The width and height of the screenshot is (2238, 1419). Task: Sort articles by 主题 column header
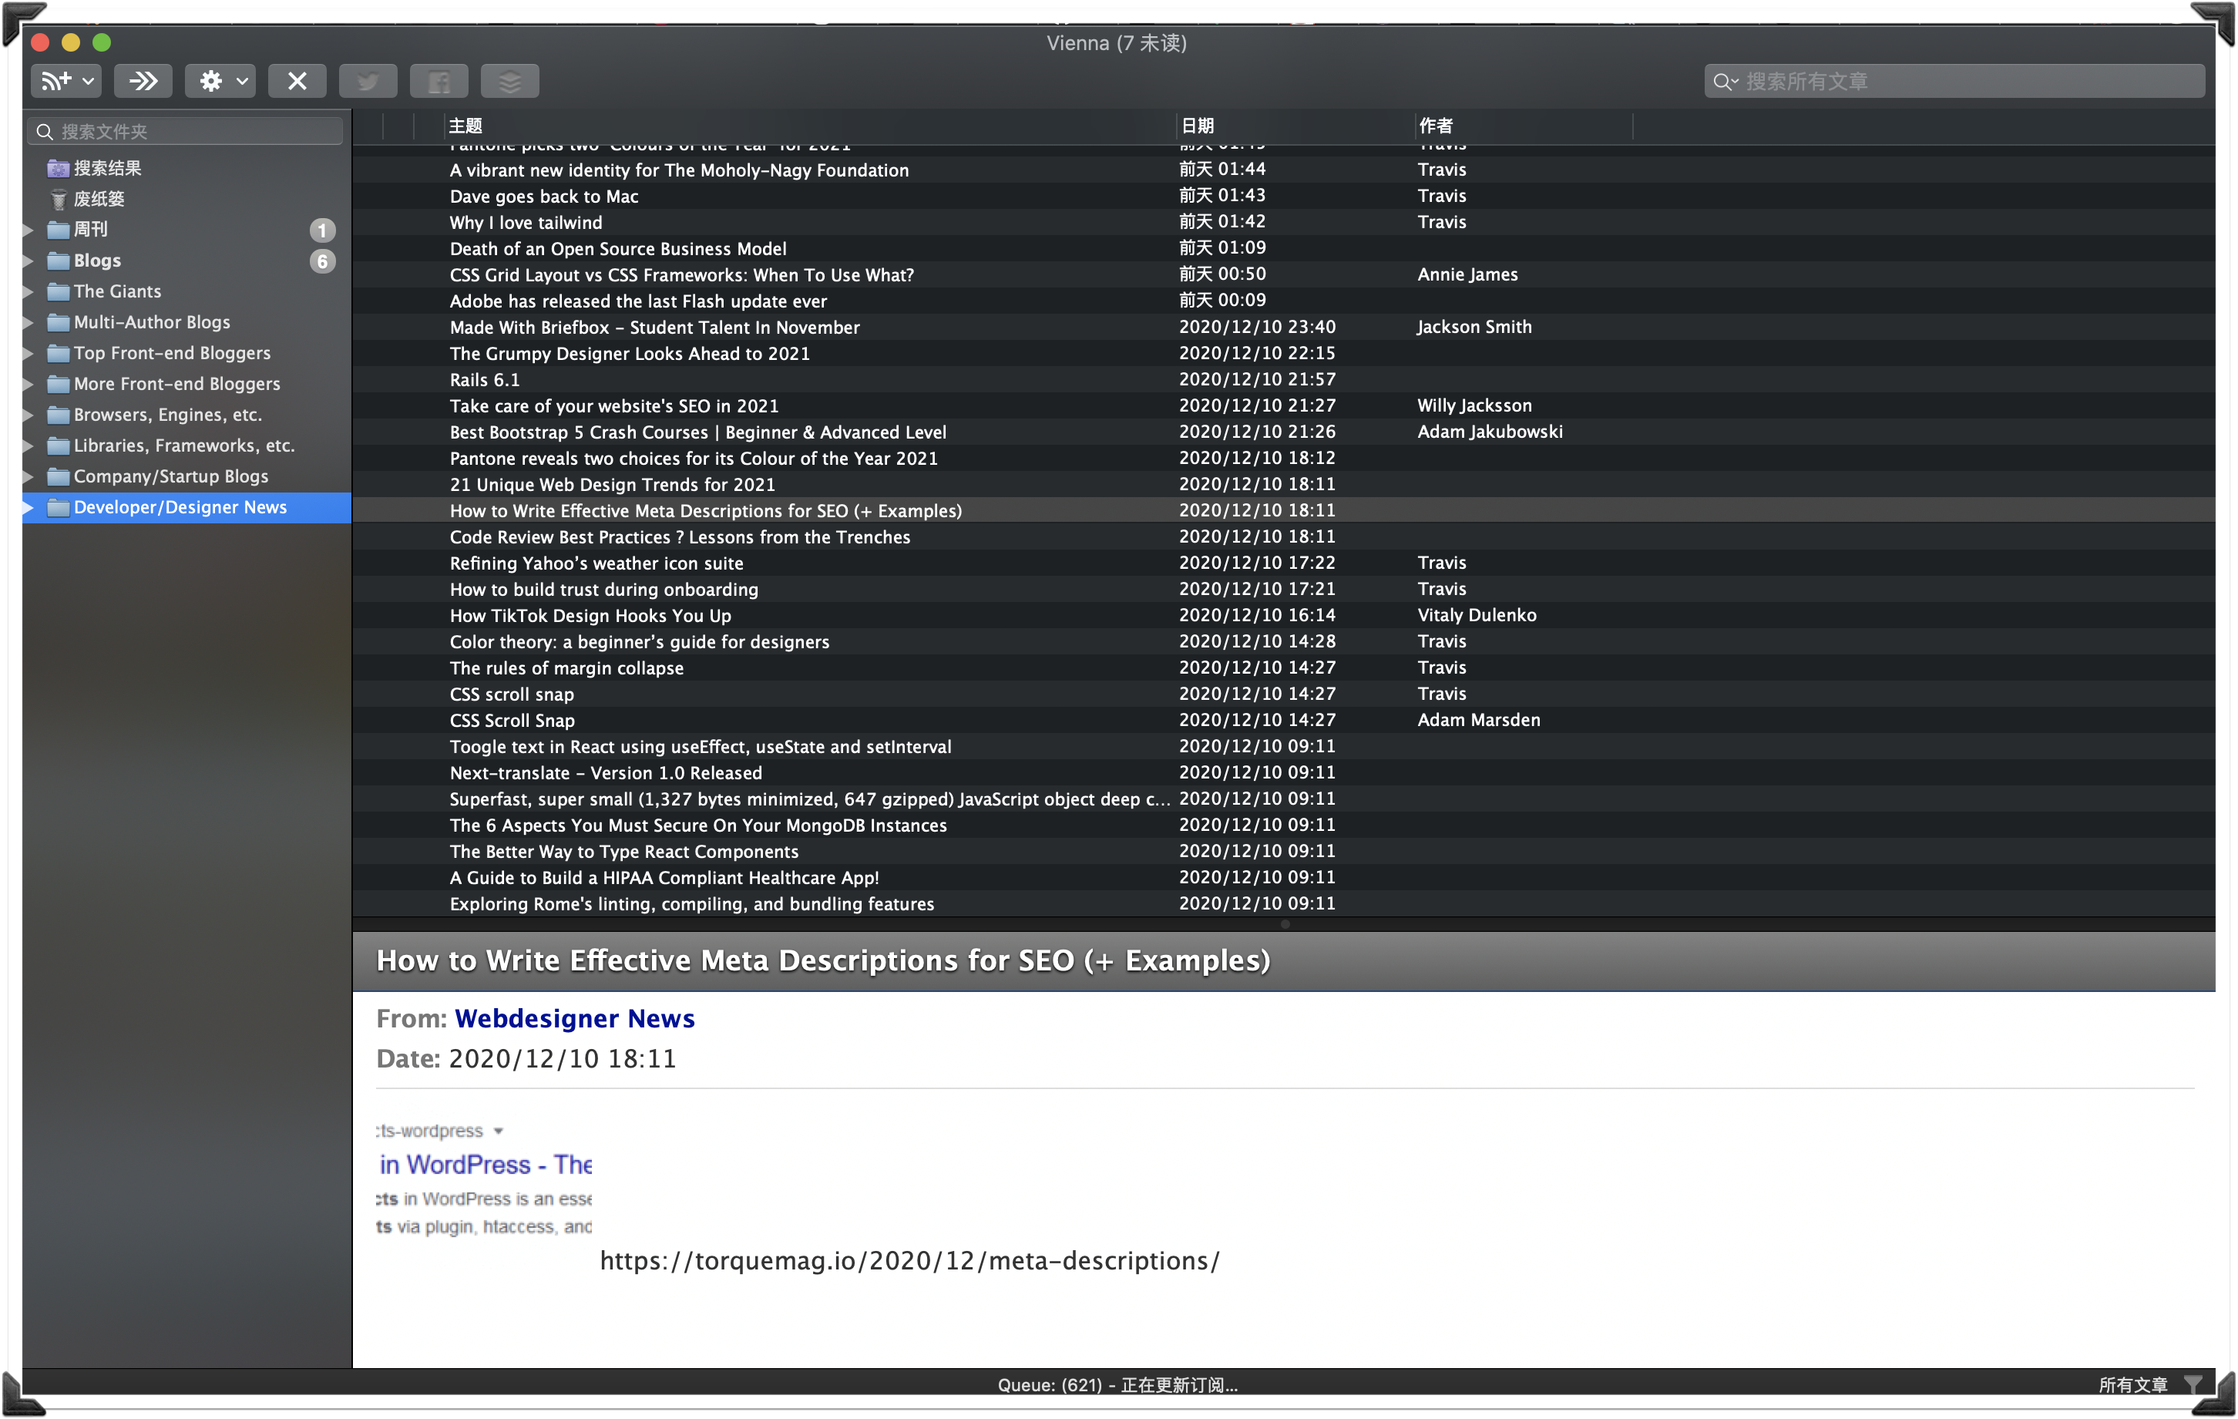point(810,126)
